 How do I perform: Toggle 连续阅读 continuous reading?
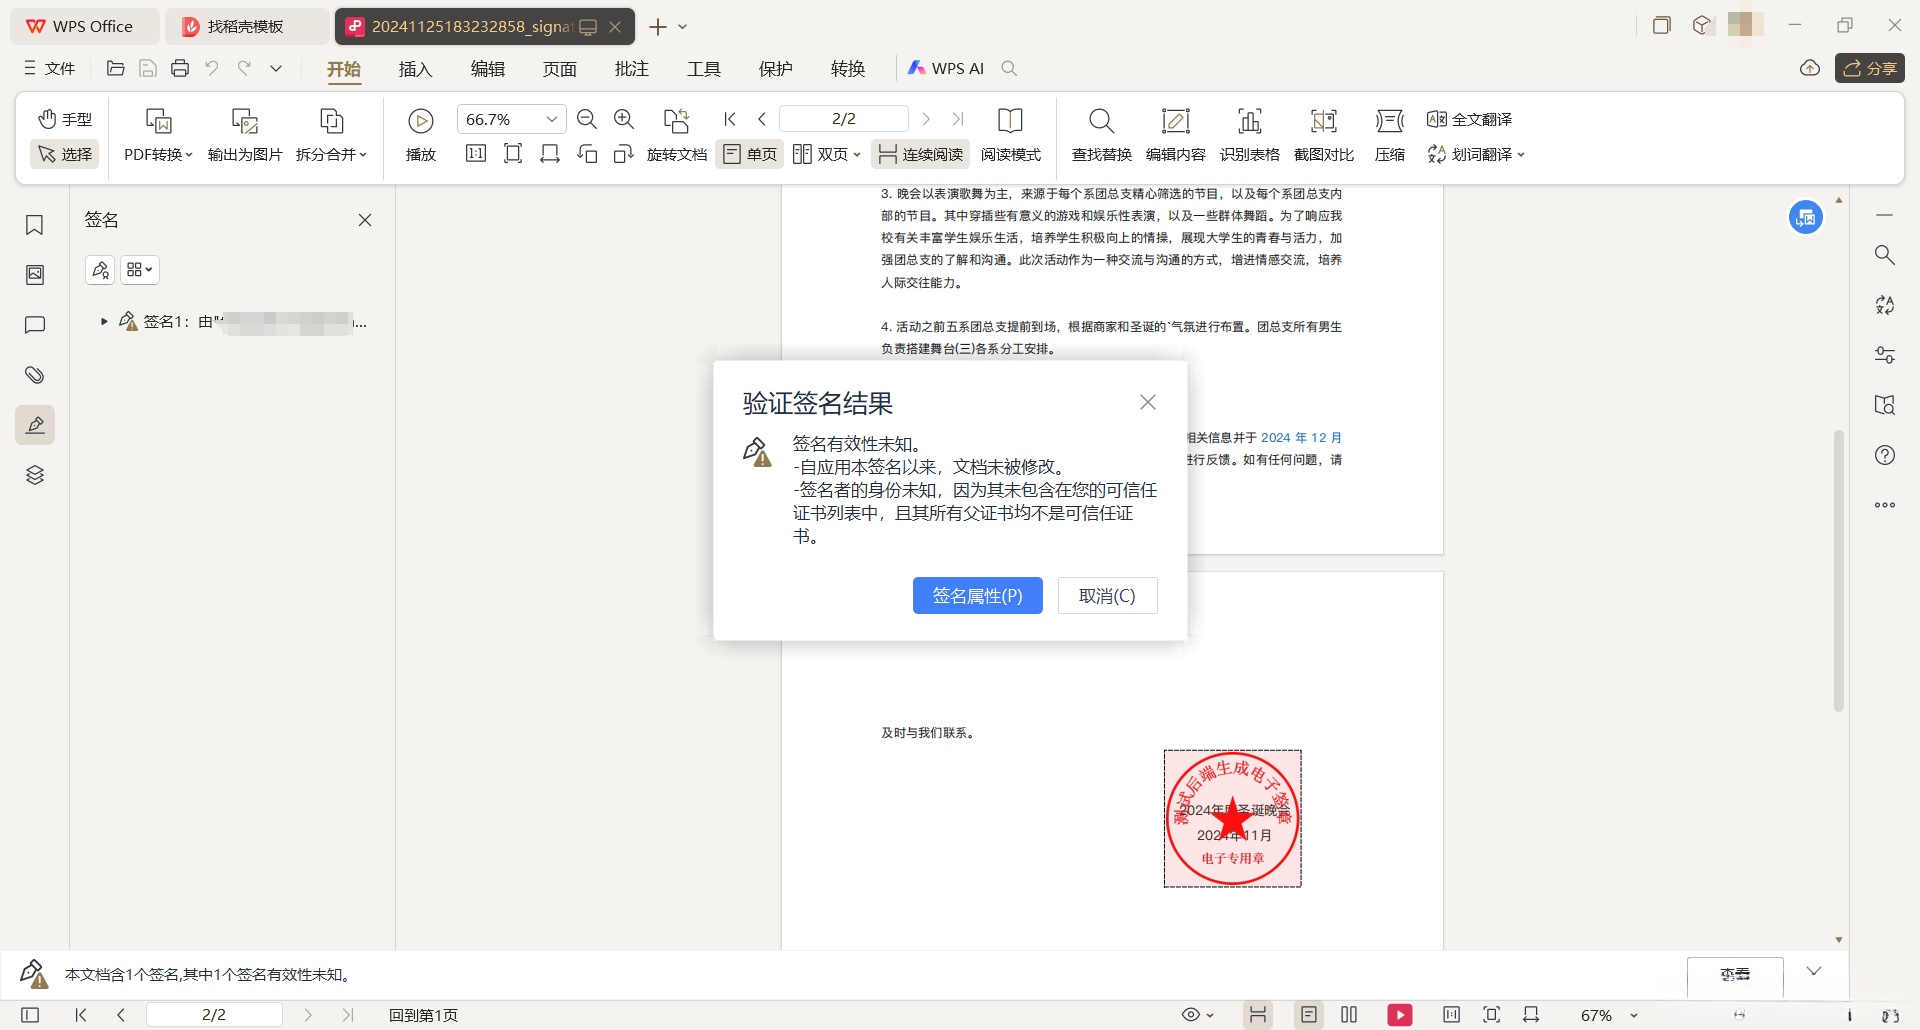point(920,154)
